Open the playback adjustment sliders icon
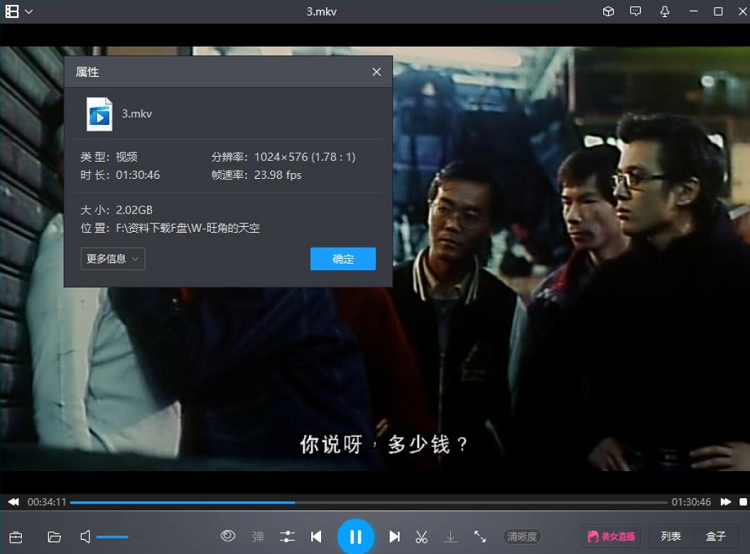The height and width of the screenshot is (554, 750). pyautogui.click(x=288, y=537)
